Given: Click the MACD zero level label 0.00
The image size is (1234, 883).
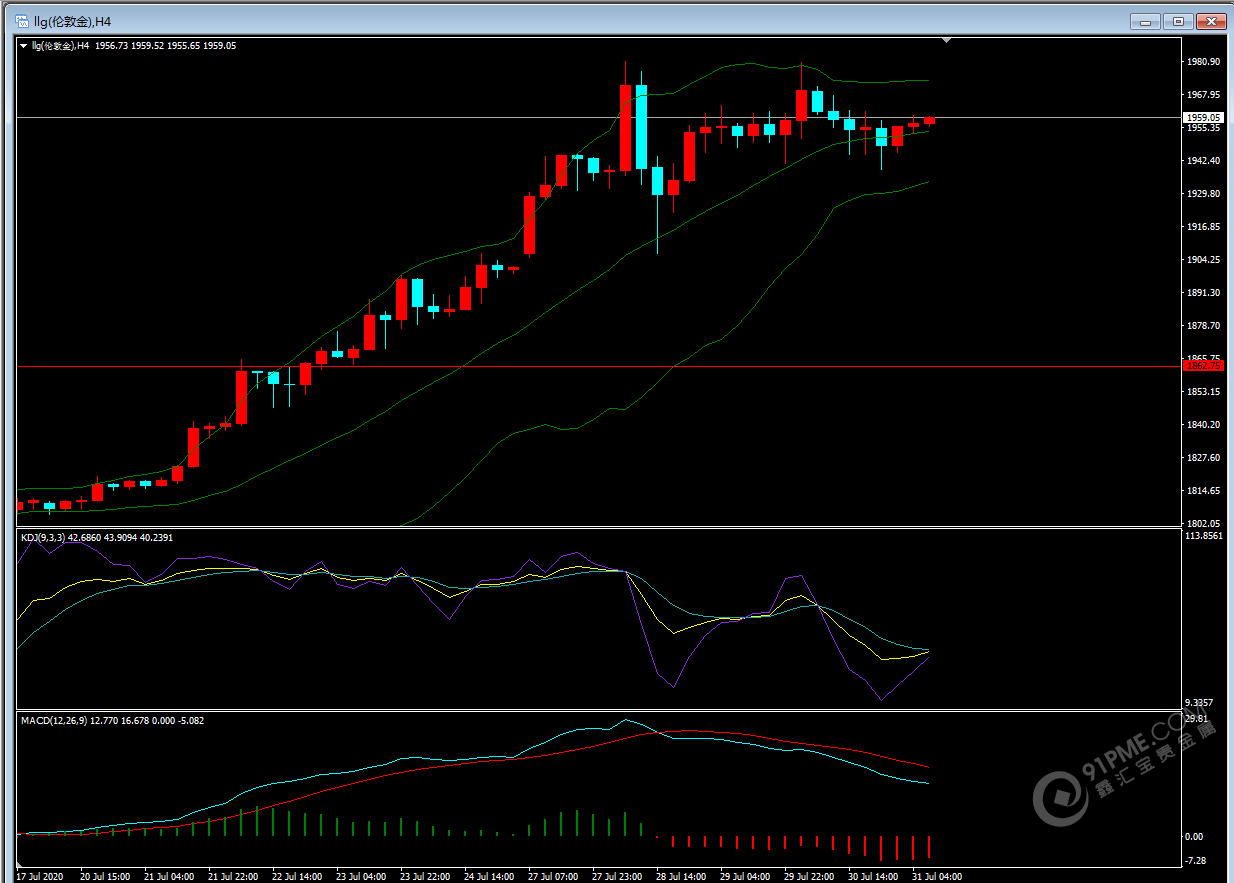Looking at the screenshot, I should coord(1195,837).
